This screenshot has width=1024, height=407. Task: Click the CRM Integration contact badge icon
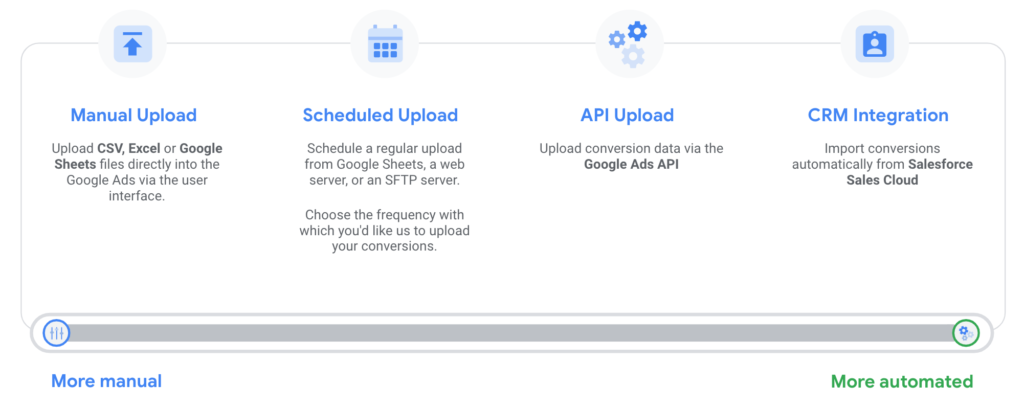[874, 44]
